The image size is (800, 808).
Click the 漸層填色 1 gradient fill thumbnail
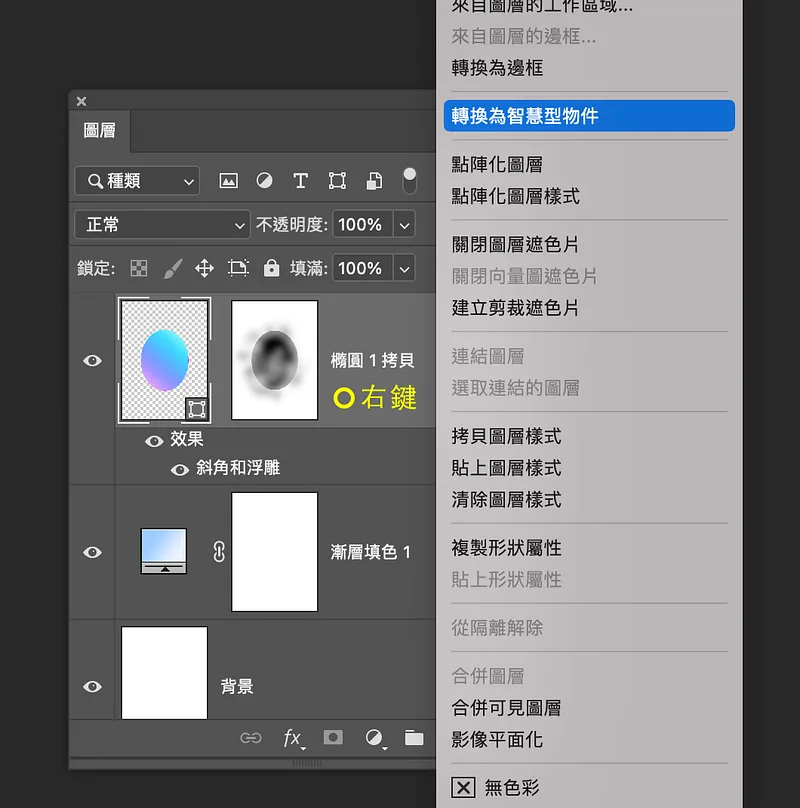(x=164, y=551)
